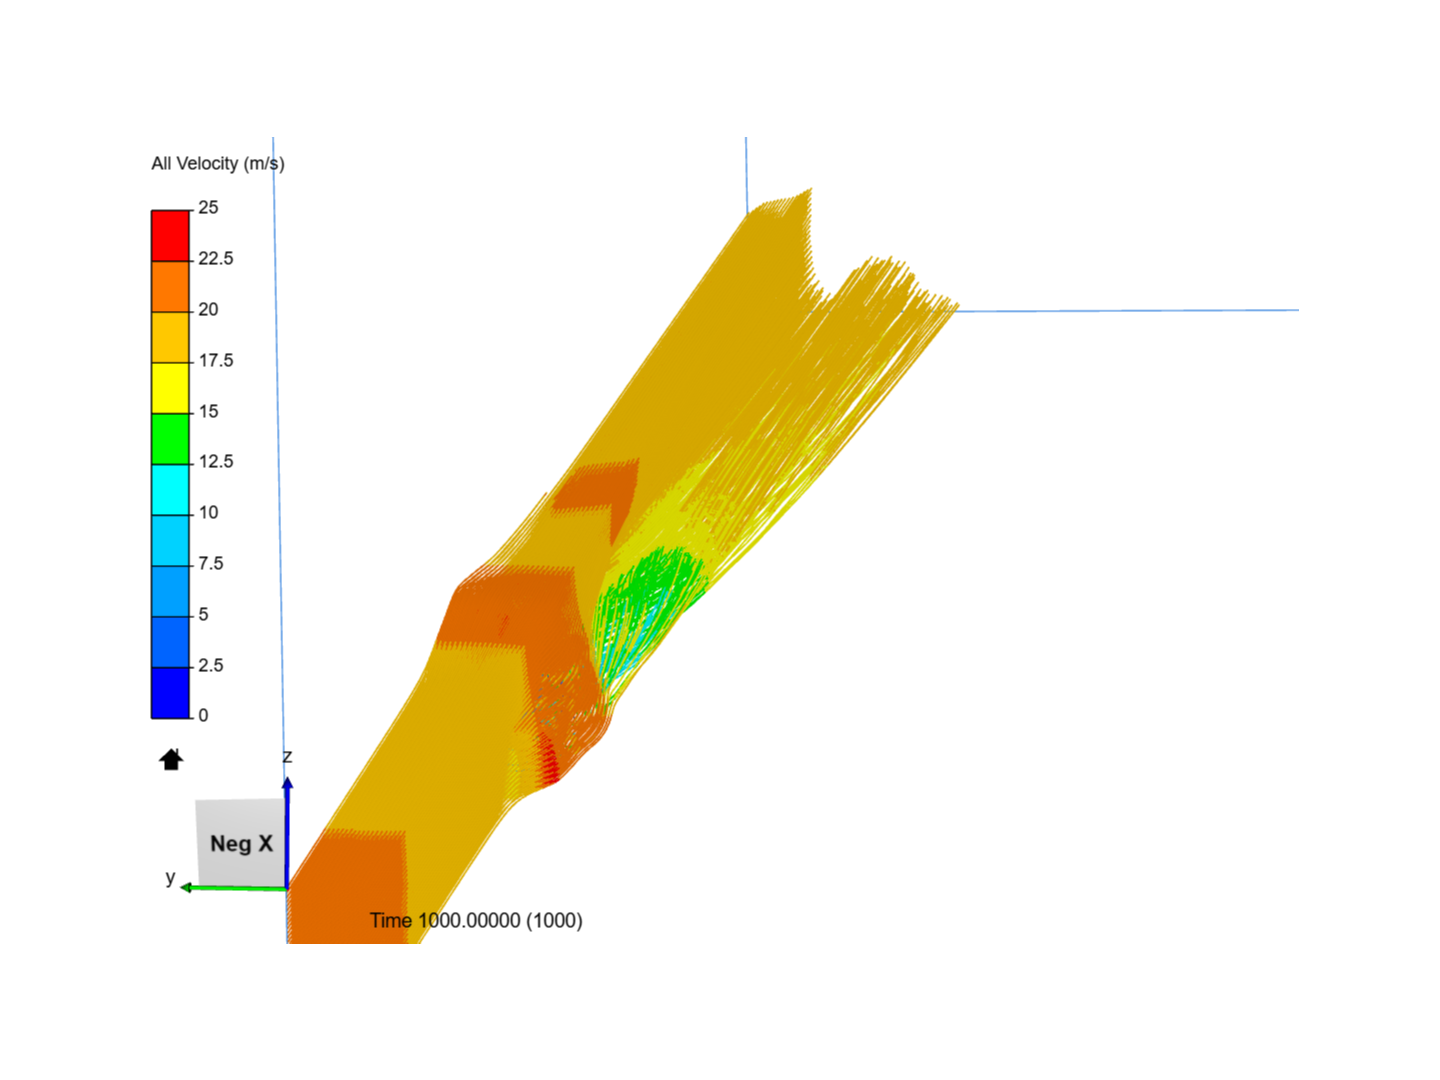Click legend value 12.5
This screenshot has width=1440, height=1080.
216,461
